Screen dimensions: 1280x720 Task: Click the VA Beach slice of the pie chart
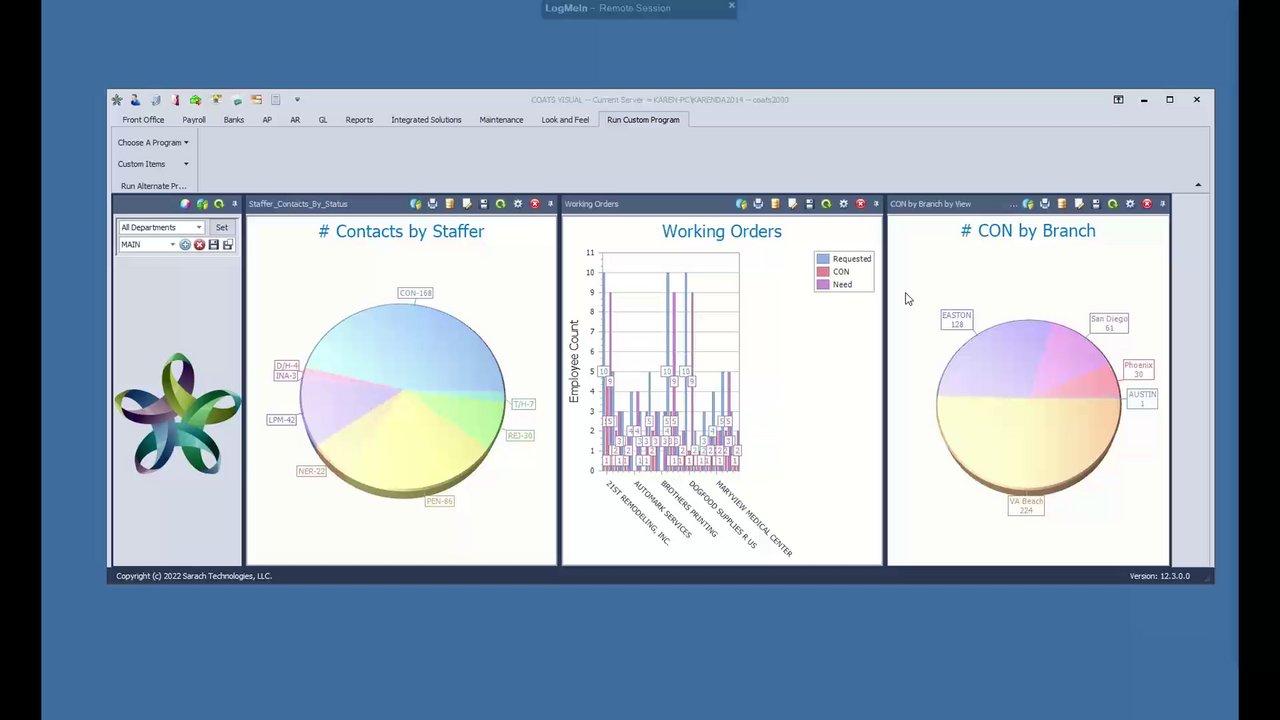tap(1028, 445)
